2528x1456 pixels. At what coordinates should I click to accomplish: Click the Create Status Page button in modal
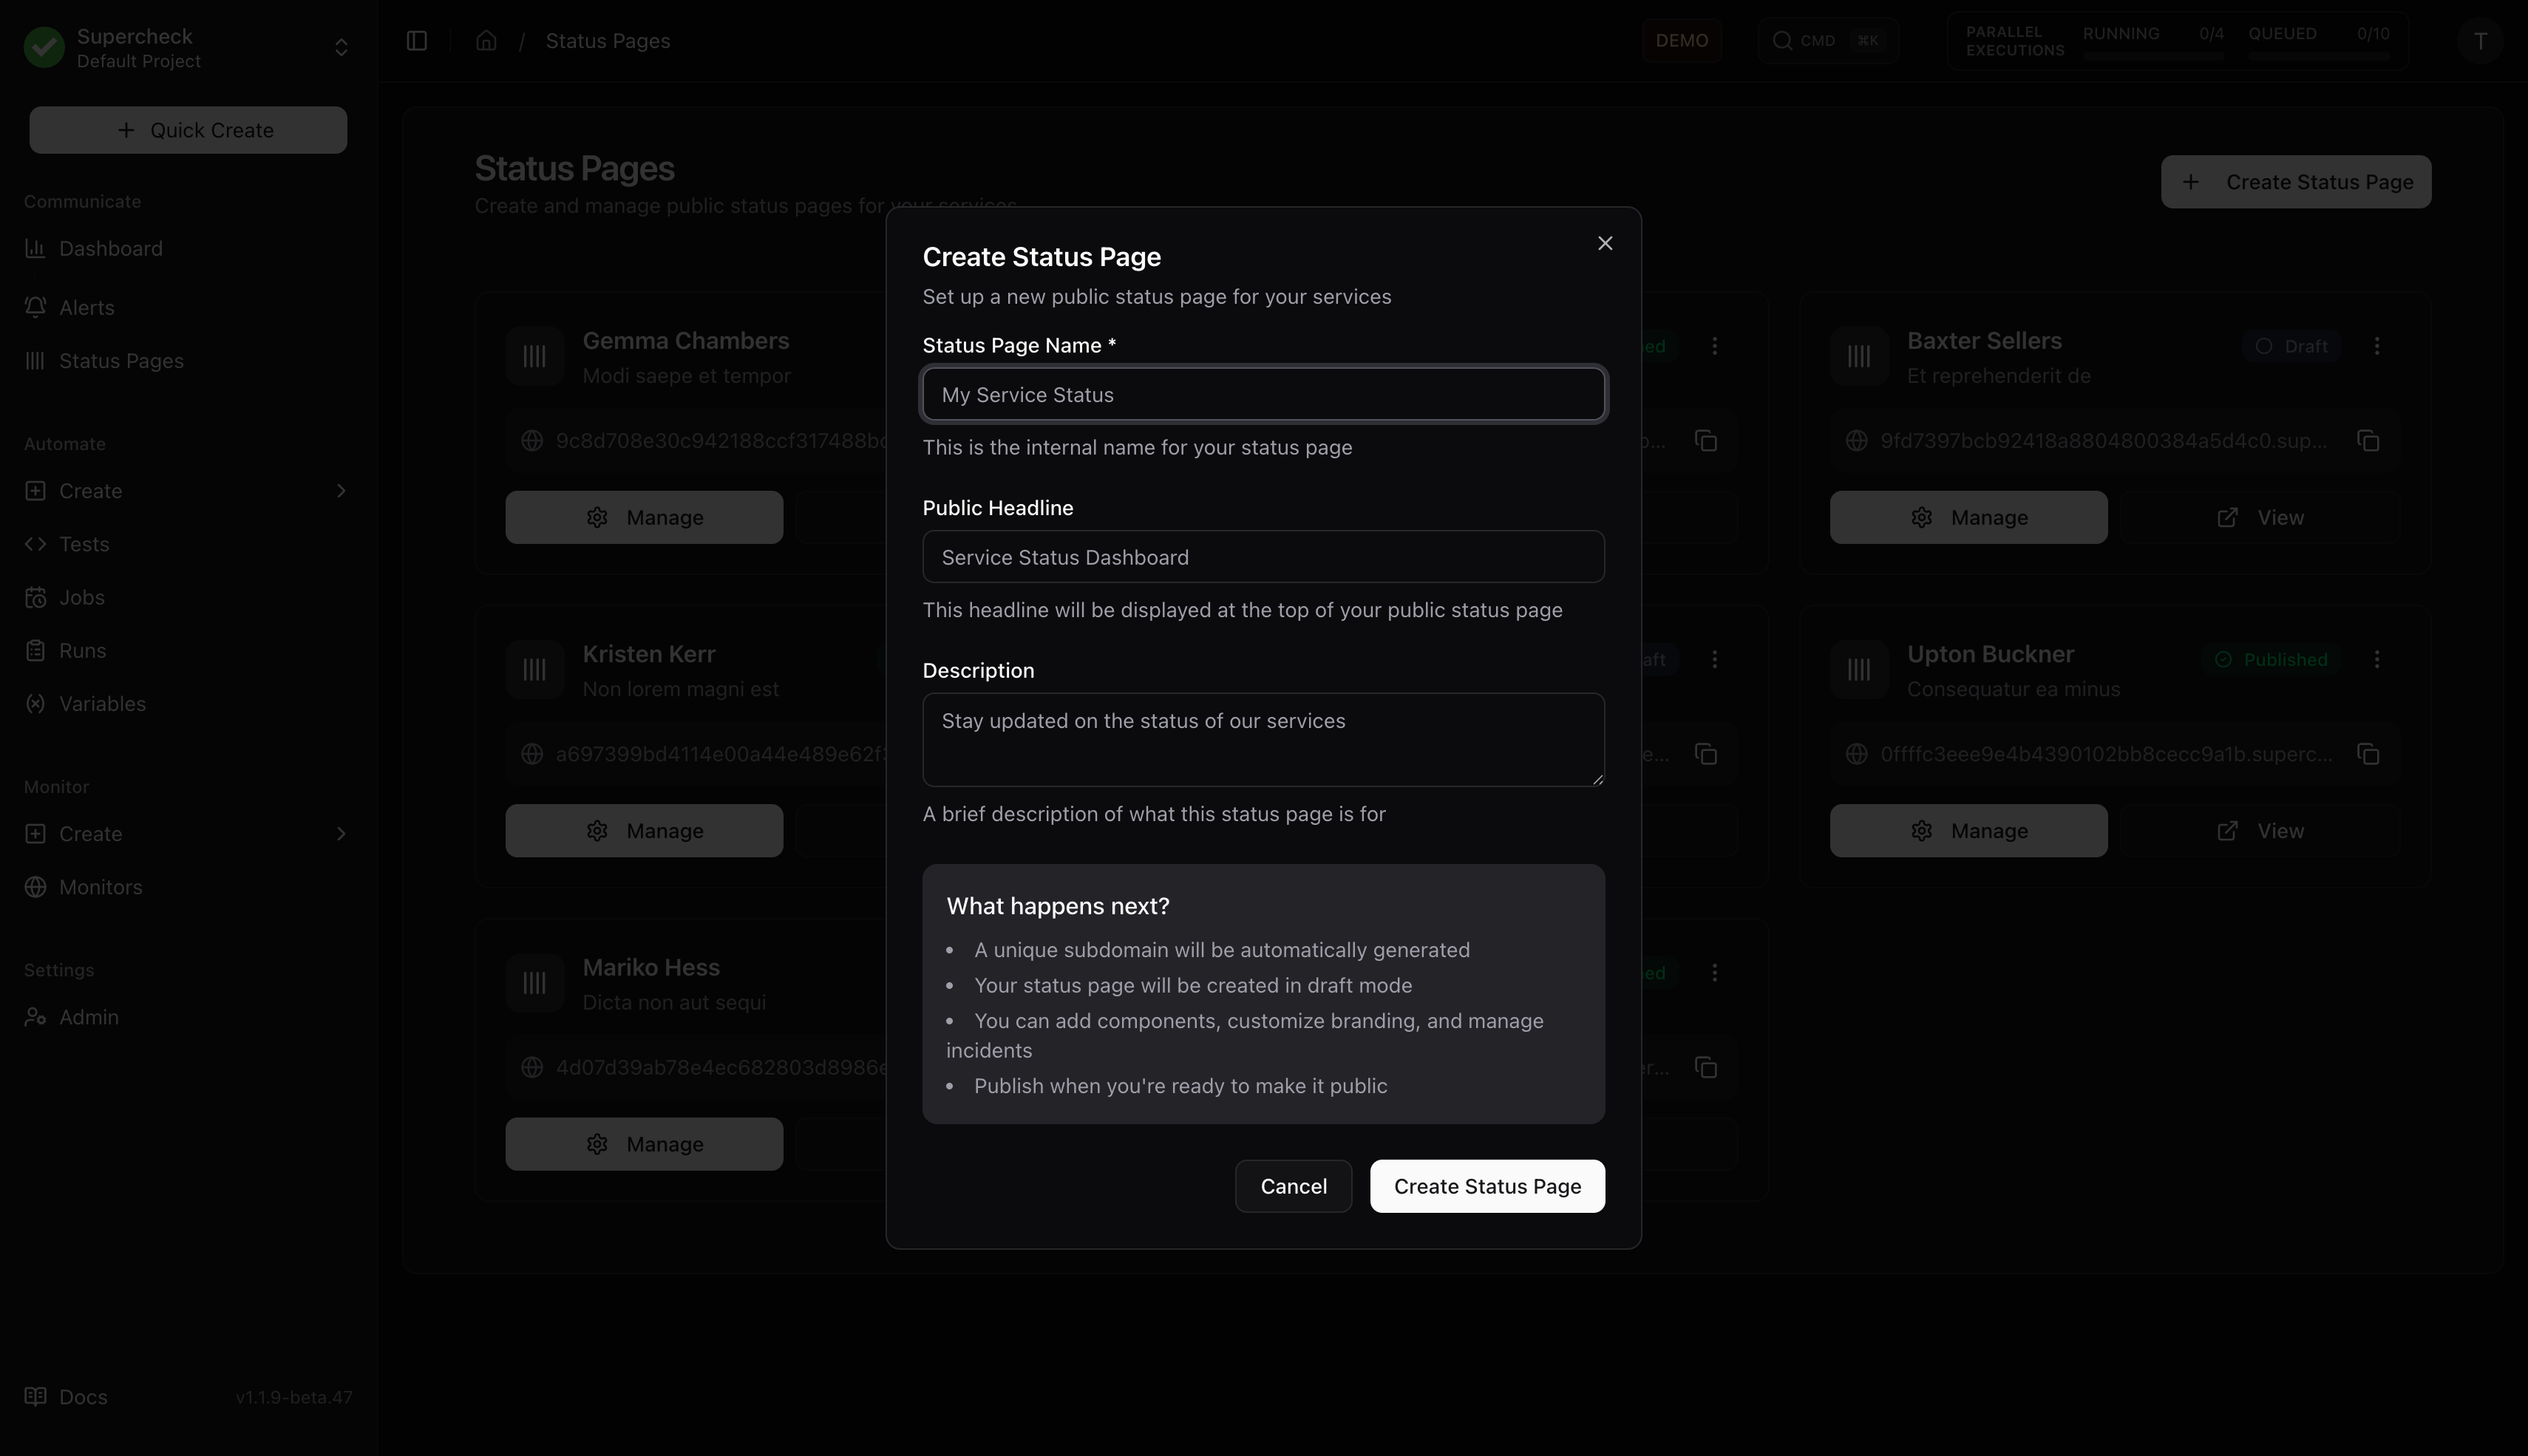[x=1486, y=1186]
